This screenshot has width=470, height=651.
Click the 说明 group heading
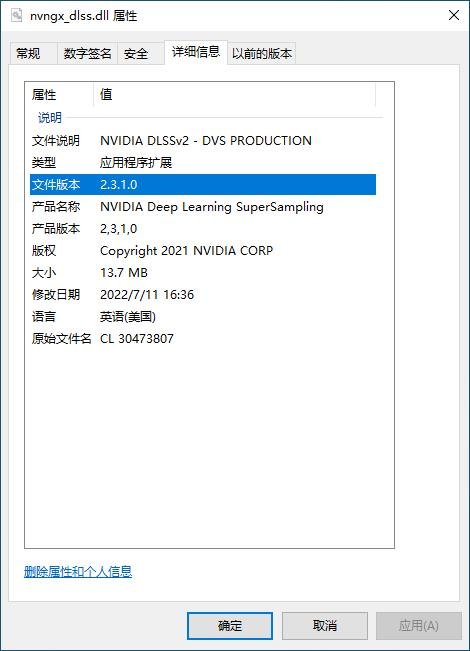click(x=50, y=118)
